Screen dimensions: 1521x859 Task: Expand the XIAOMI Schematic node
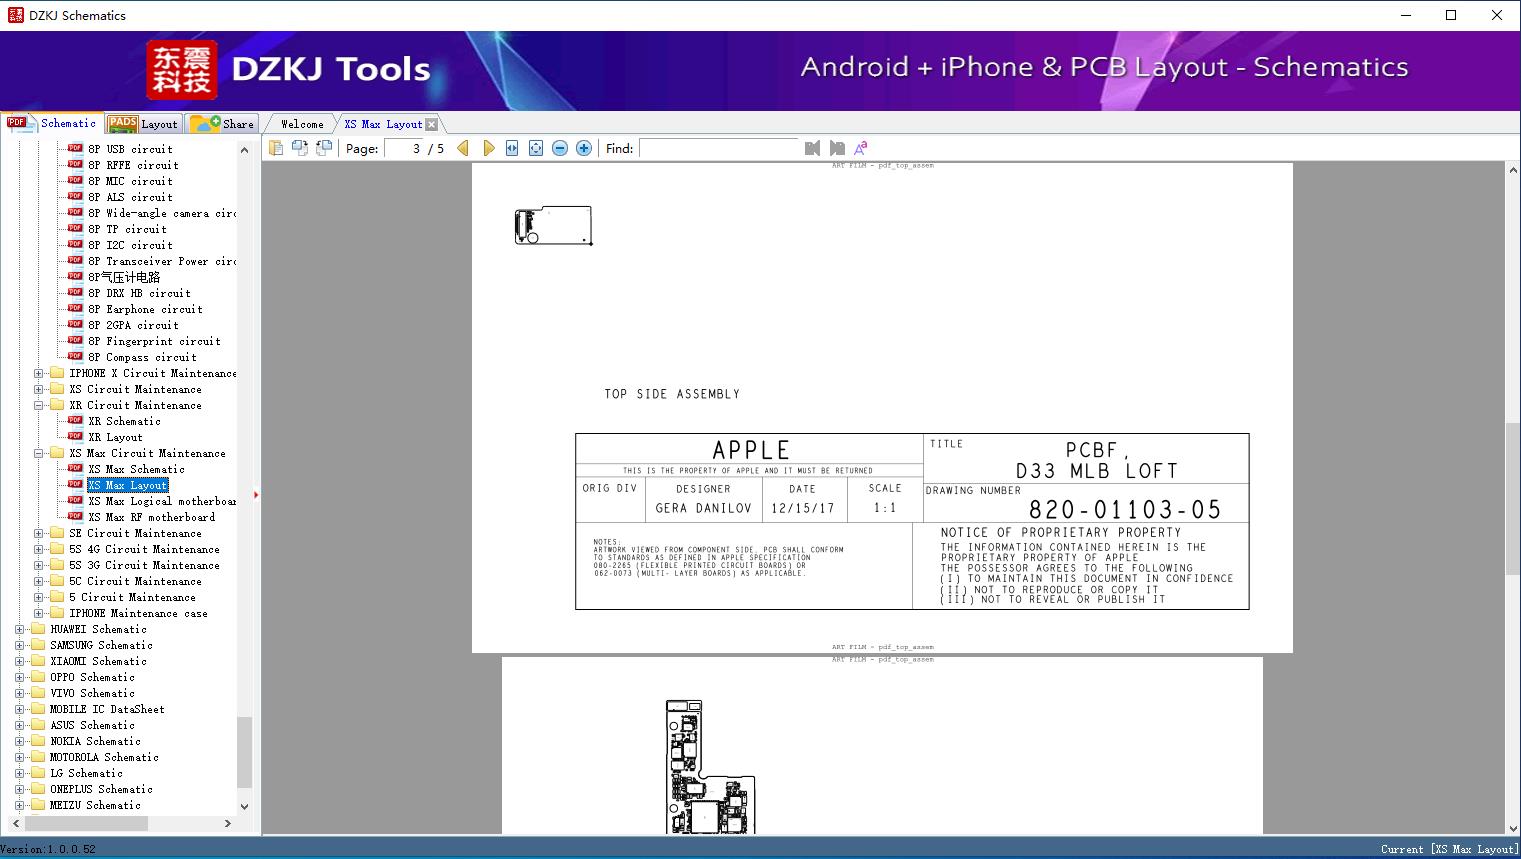click(20, 661)
